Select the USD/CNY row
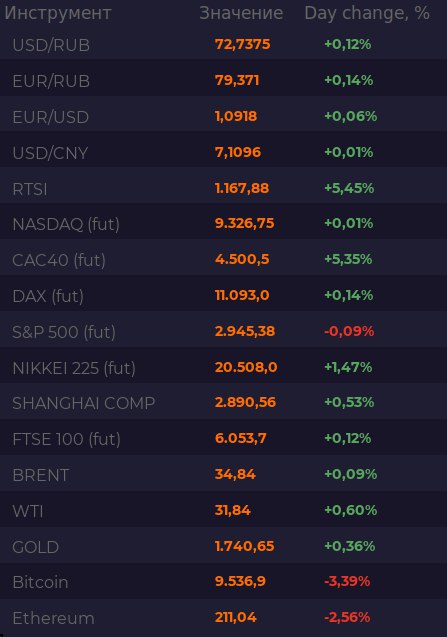Image resolution: width=447 pixels, height=637 pixels. click(224, 152)
